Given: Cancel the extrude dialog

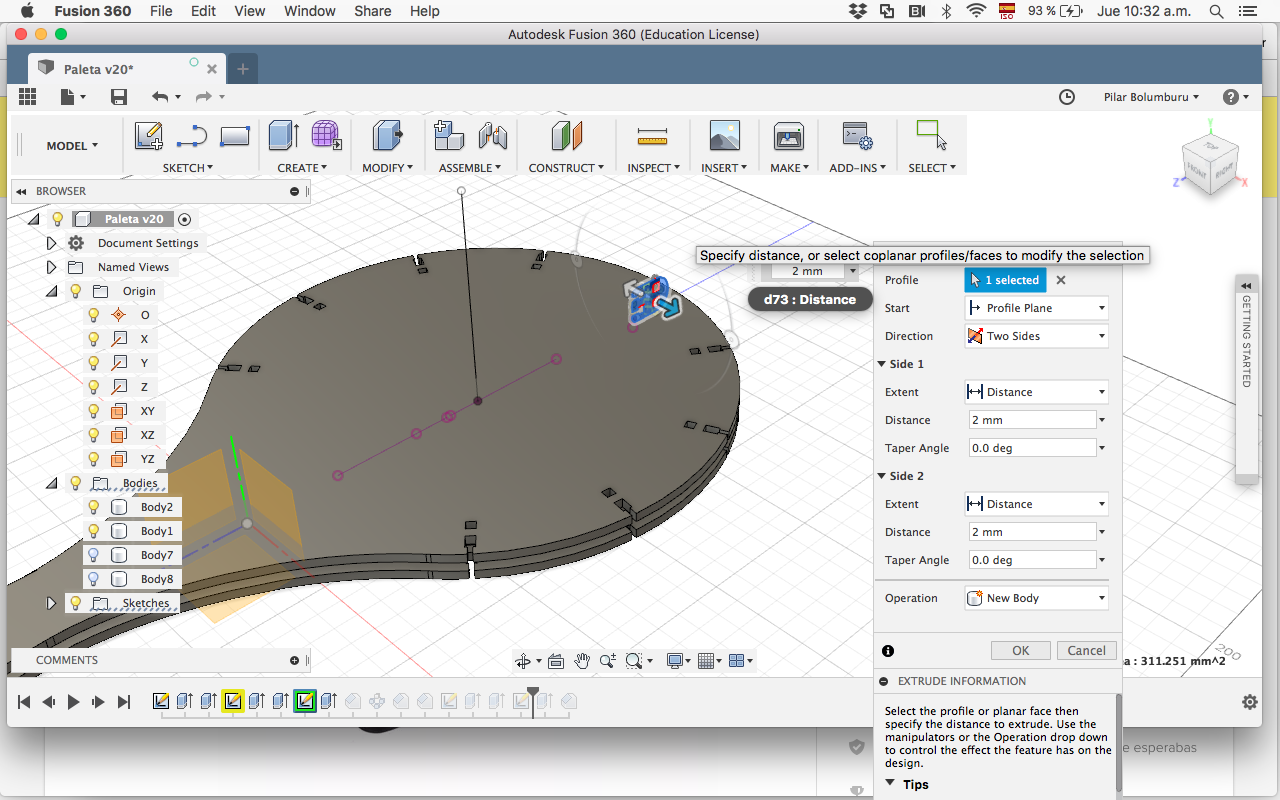Looking at the screenshot, I should 1086,650.
